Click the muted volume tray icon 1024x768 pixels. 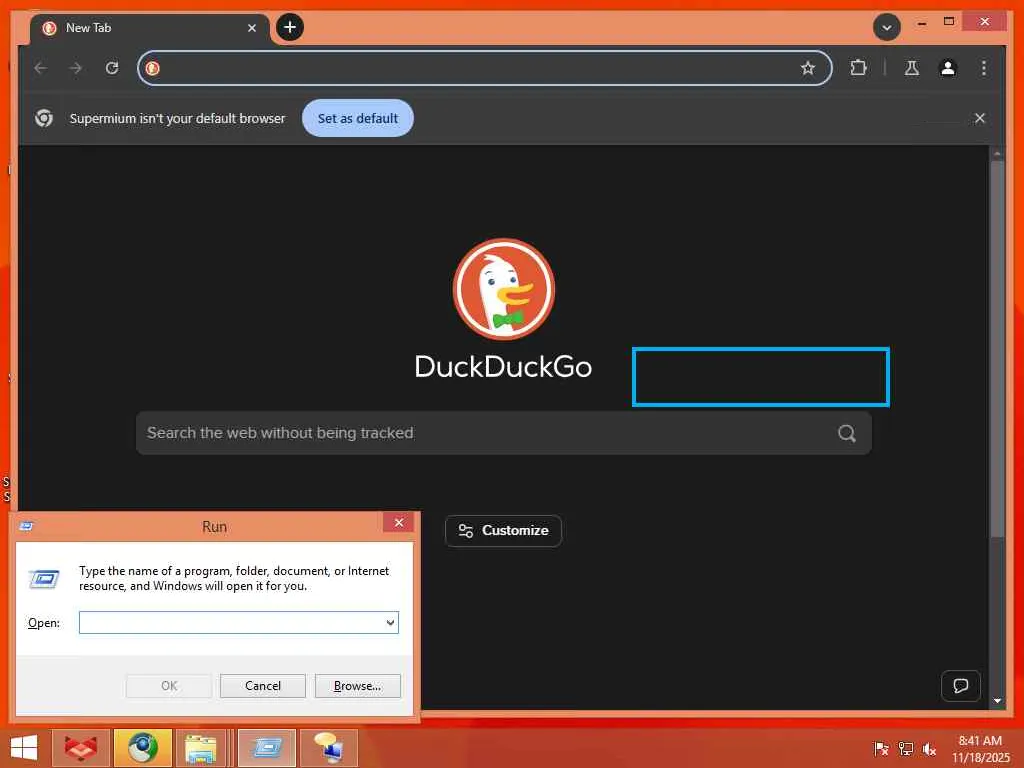[929, 748]
